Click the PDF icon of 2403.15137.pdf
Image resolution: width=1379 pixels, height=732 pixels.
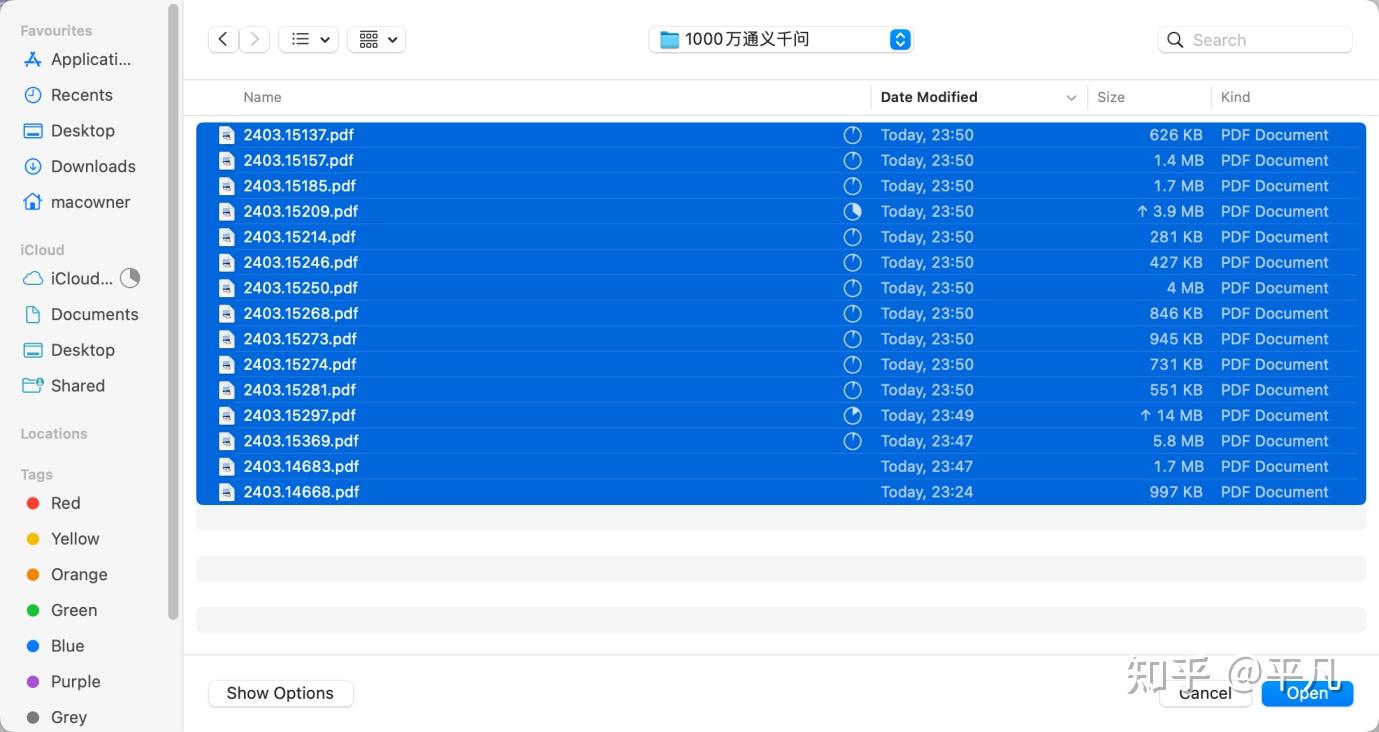[227, 135]
